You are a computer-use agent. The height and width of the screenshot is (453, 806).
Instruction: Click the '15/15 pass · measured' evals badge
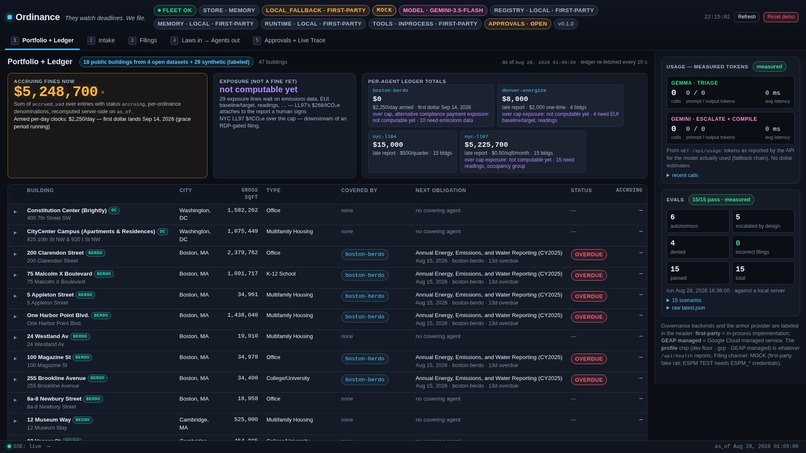[x=721, y=200]
